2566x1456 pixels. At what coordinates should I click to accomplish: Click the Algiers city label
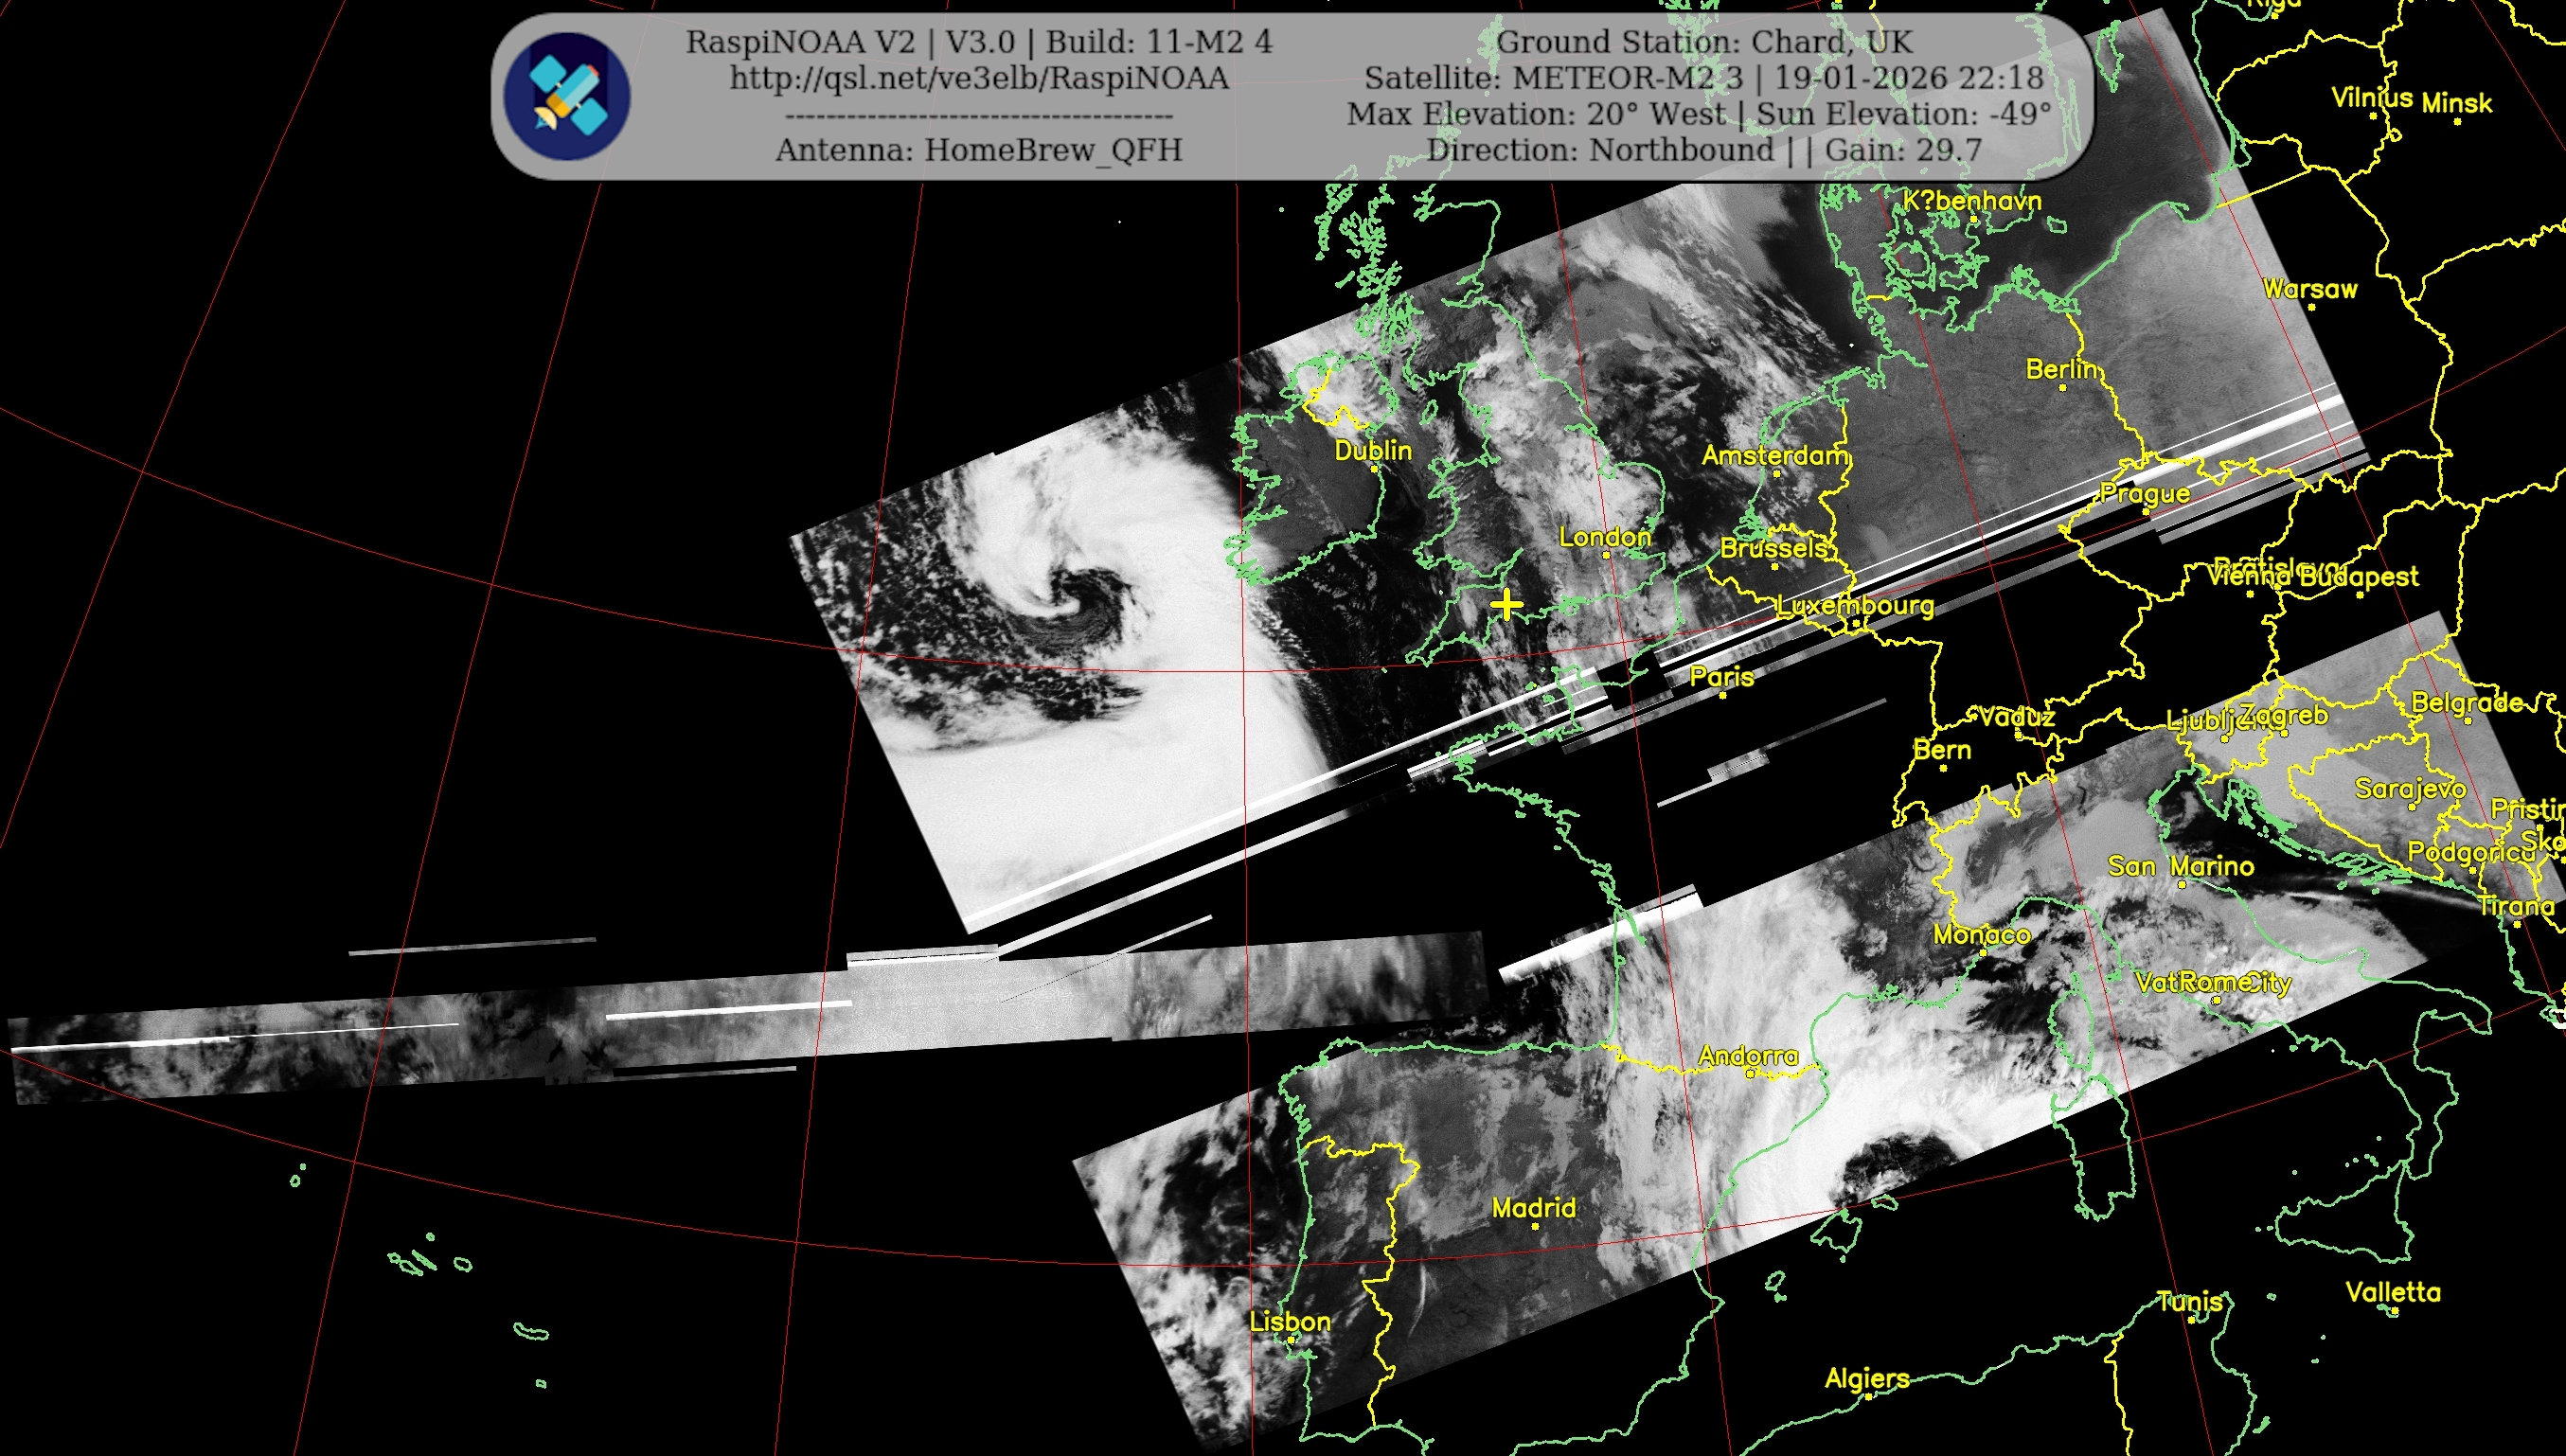click(x=1866, y=1379)
